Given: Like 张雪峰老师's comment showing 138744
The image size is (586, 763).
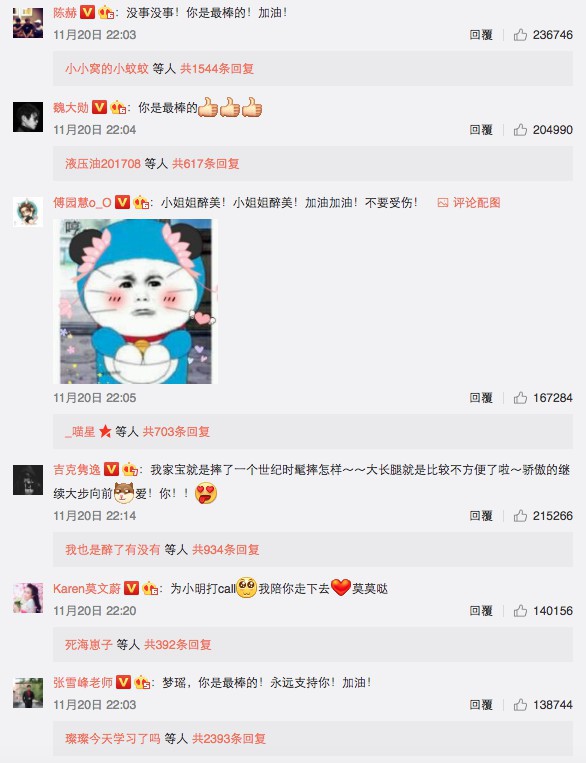Looking at the screenshot, I should pos(520,704).
